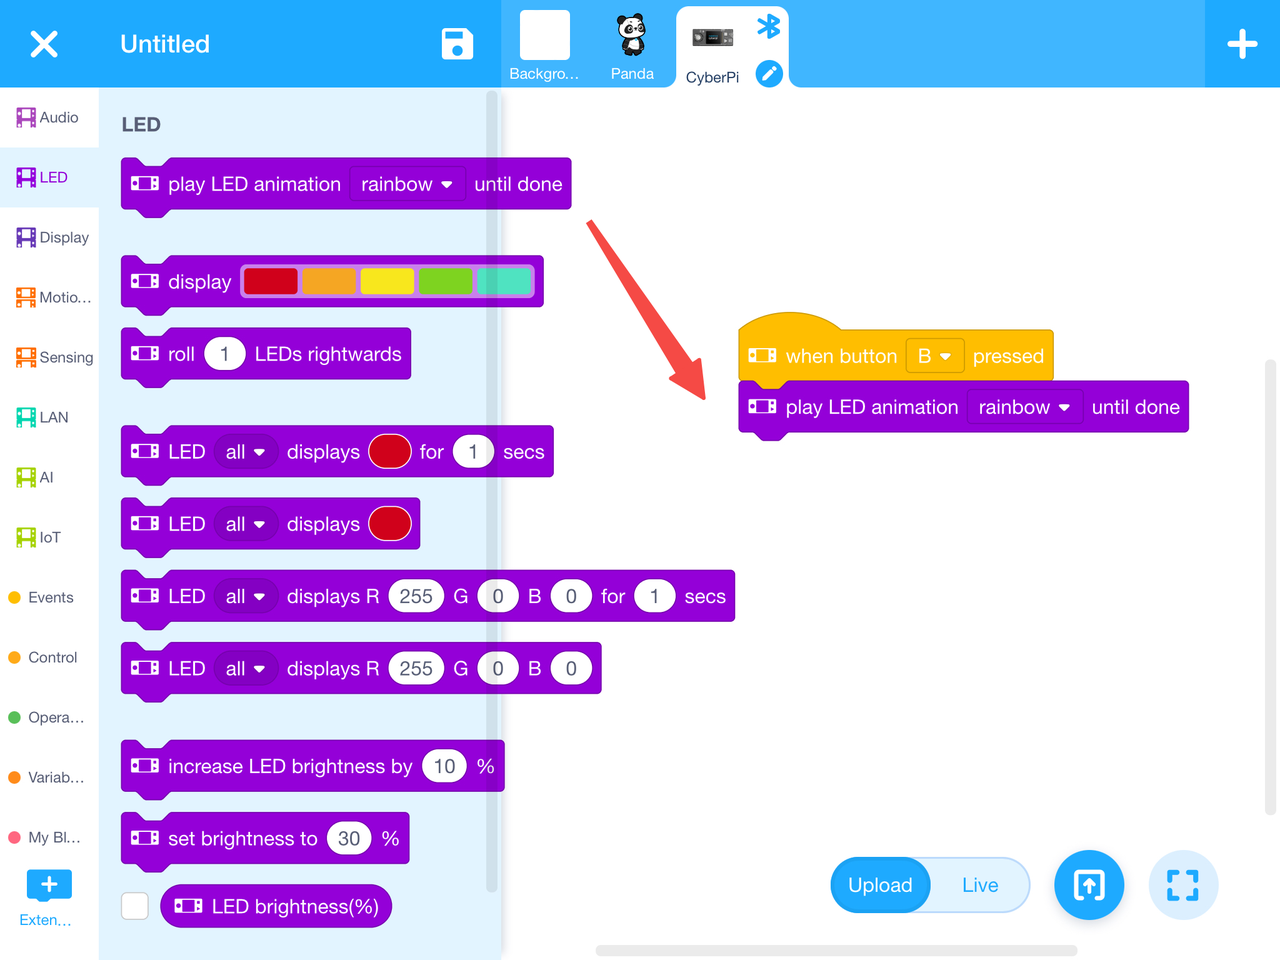Save the project with the floppy disk icon
Viewport: 1280px width, 960px height.
tap(457, 44)
